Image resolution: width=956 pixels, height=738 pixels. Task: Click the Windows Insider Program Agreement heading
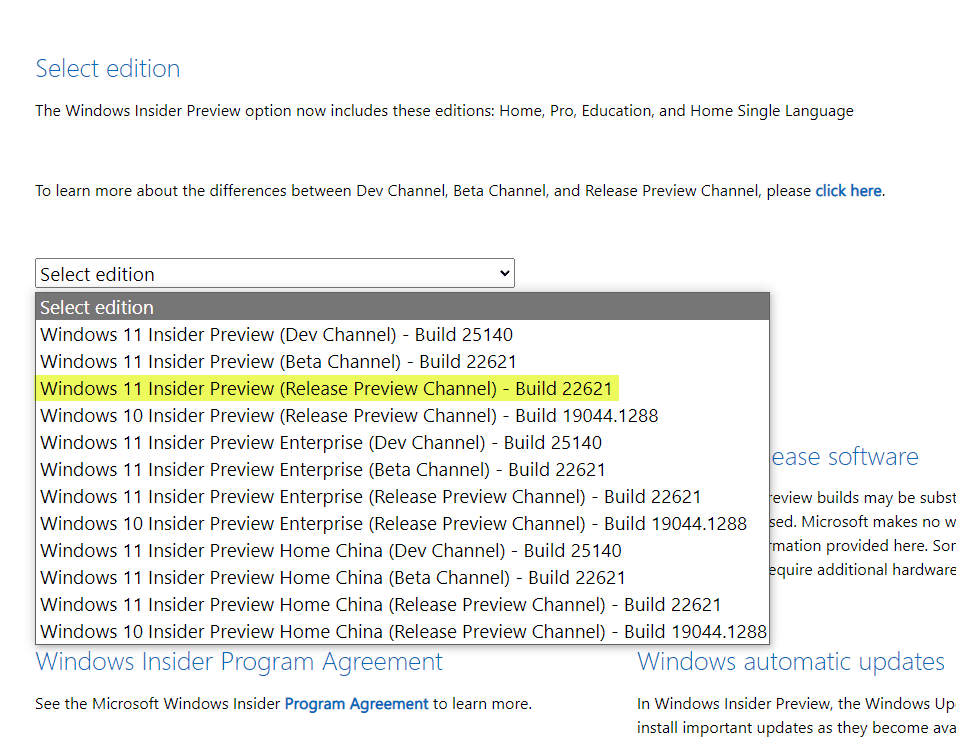point(239,661)
